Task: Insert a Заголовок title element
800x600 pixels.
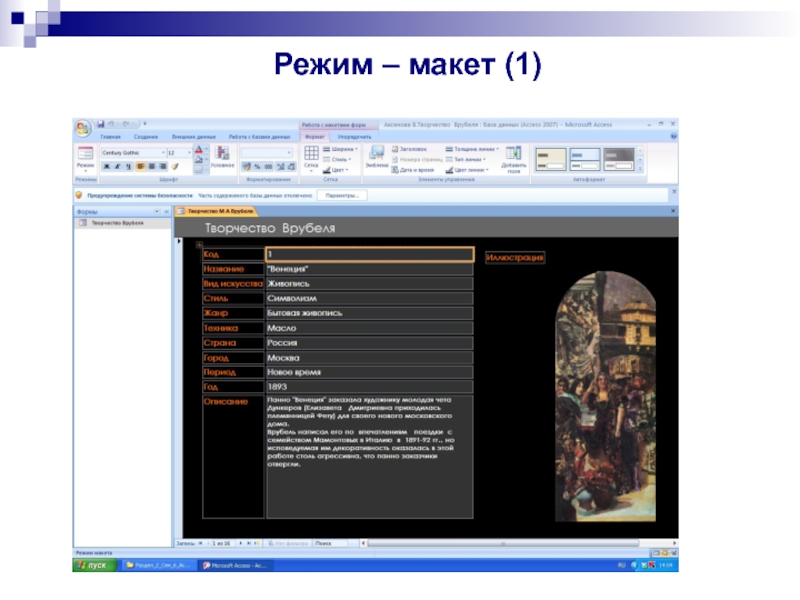Action: click(411, 149)
